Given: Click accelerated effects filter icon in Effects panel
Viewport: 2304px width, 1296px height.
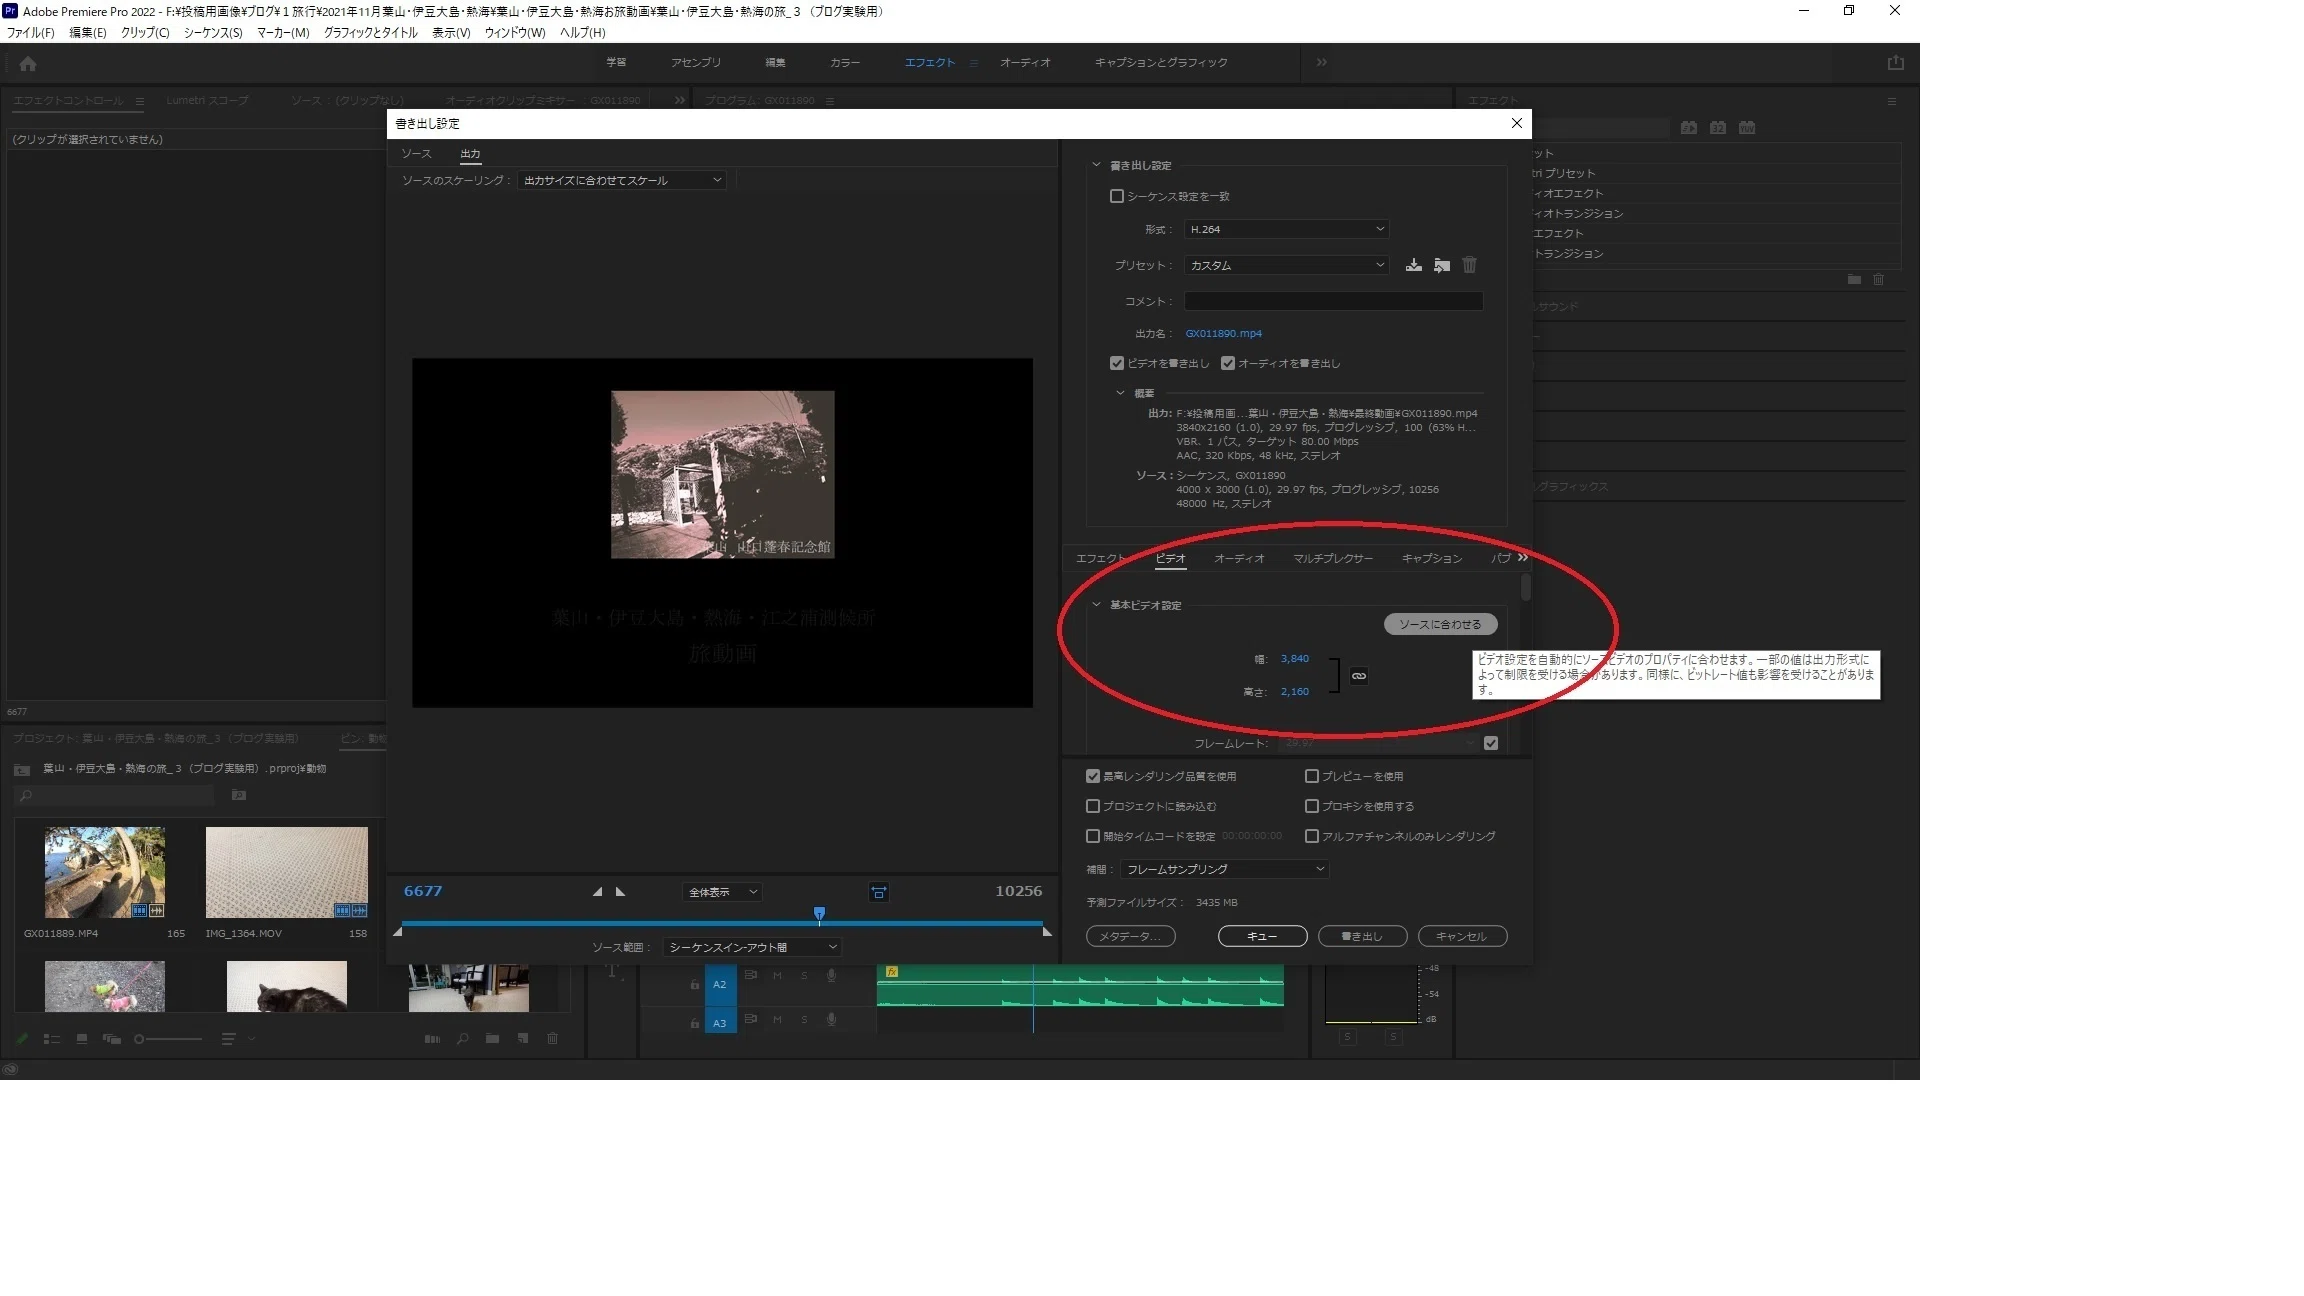Looking at the screenshot, I should click(1689, 128).
